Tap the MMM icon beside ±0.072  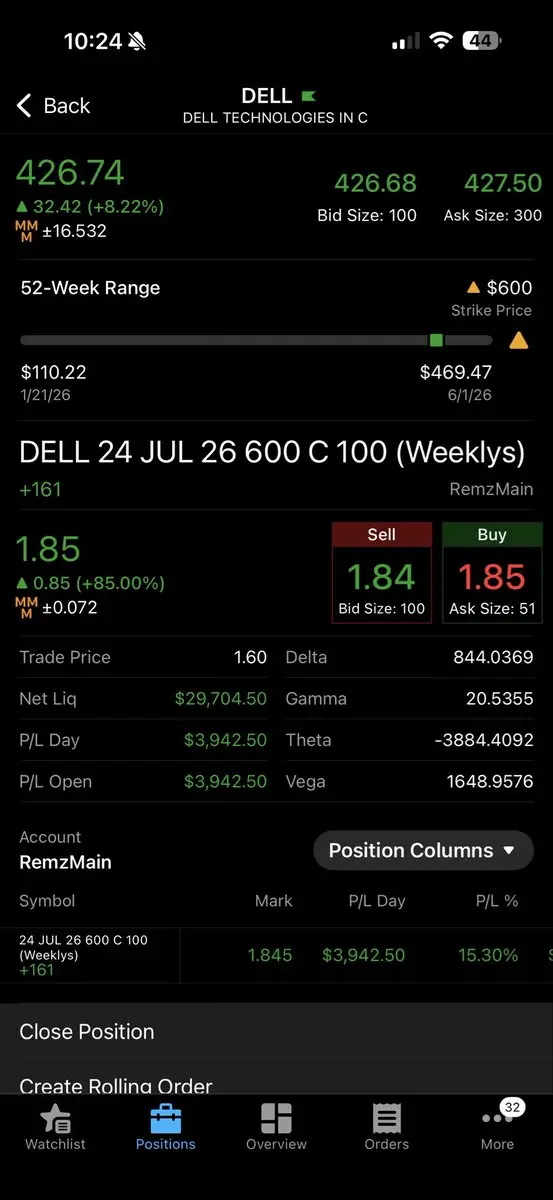pos(26,607)
